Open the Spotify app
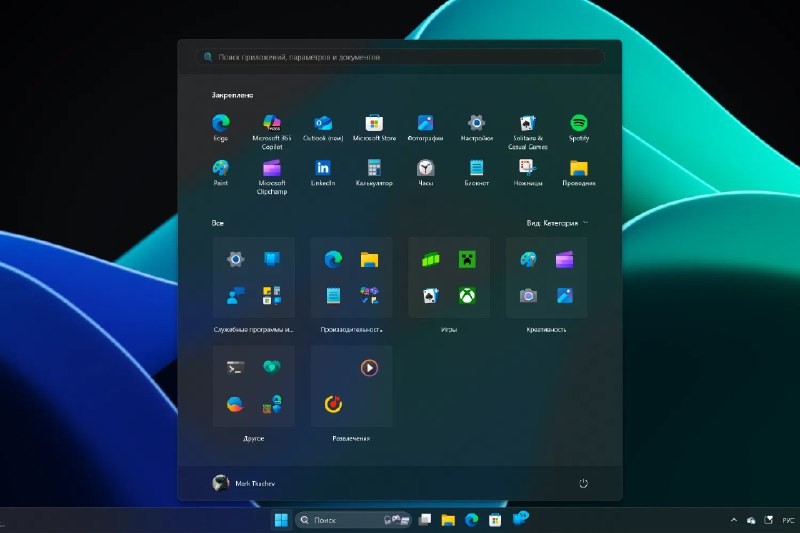The height and width of the screenshot is (533, 800). click(579, 128)
